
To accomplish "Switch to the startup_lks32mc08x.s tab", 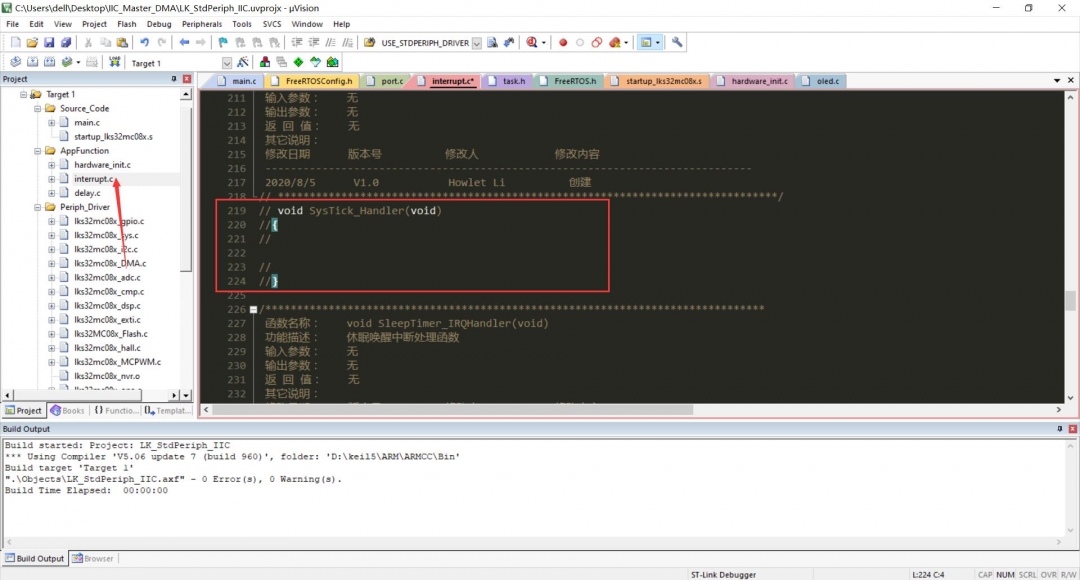I will pos(656,81).
